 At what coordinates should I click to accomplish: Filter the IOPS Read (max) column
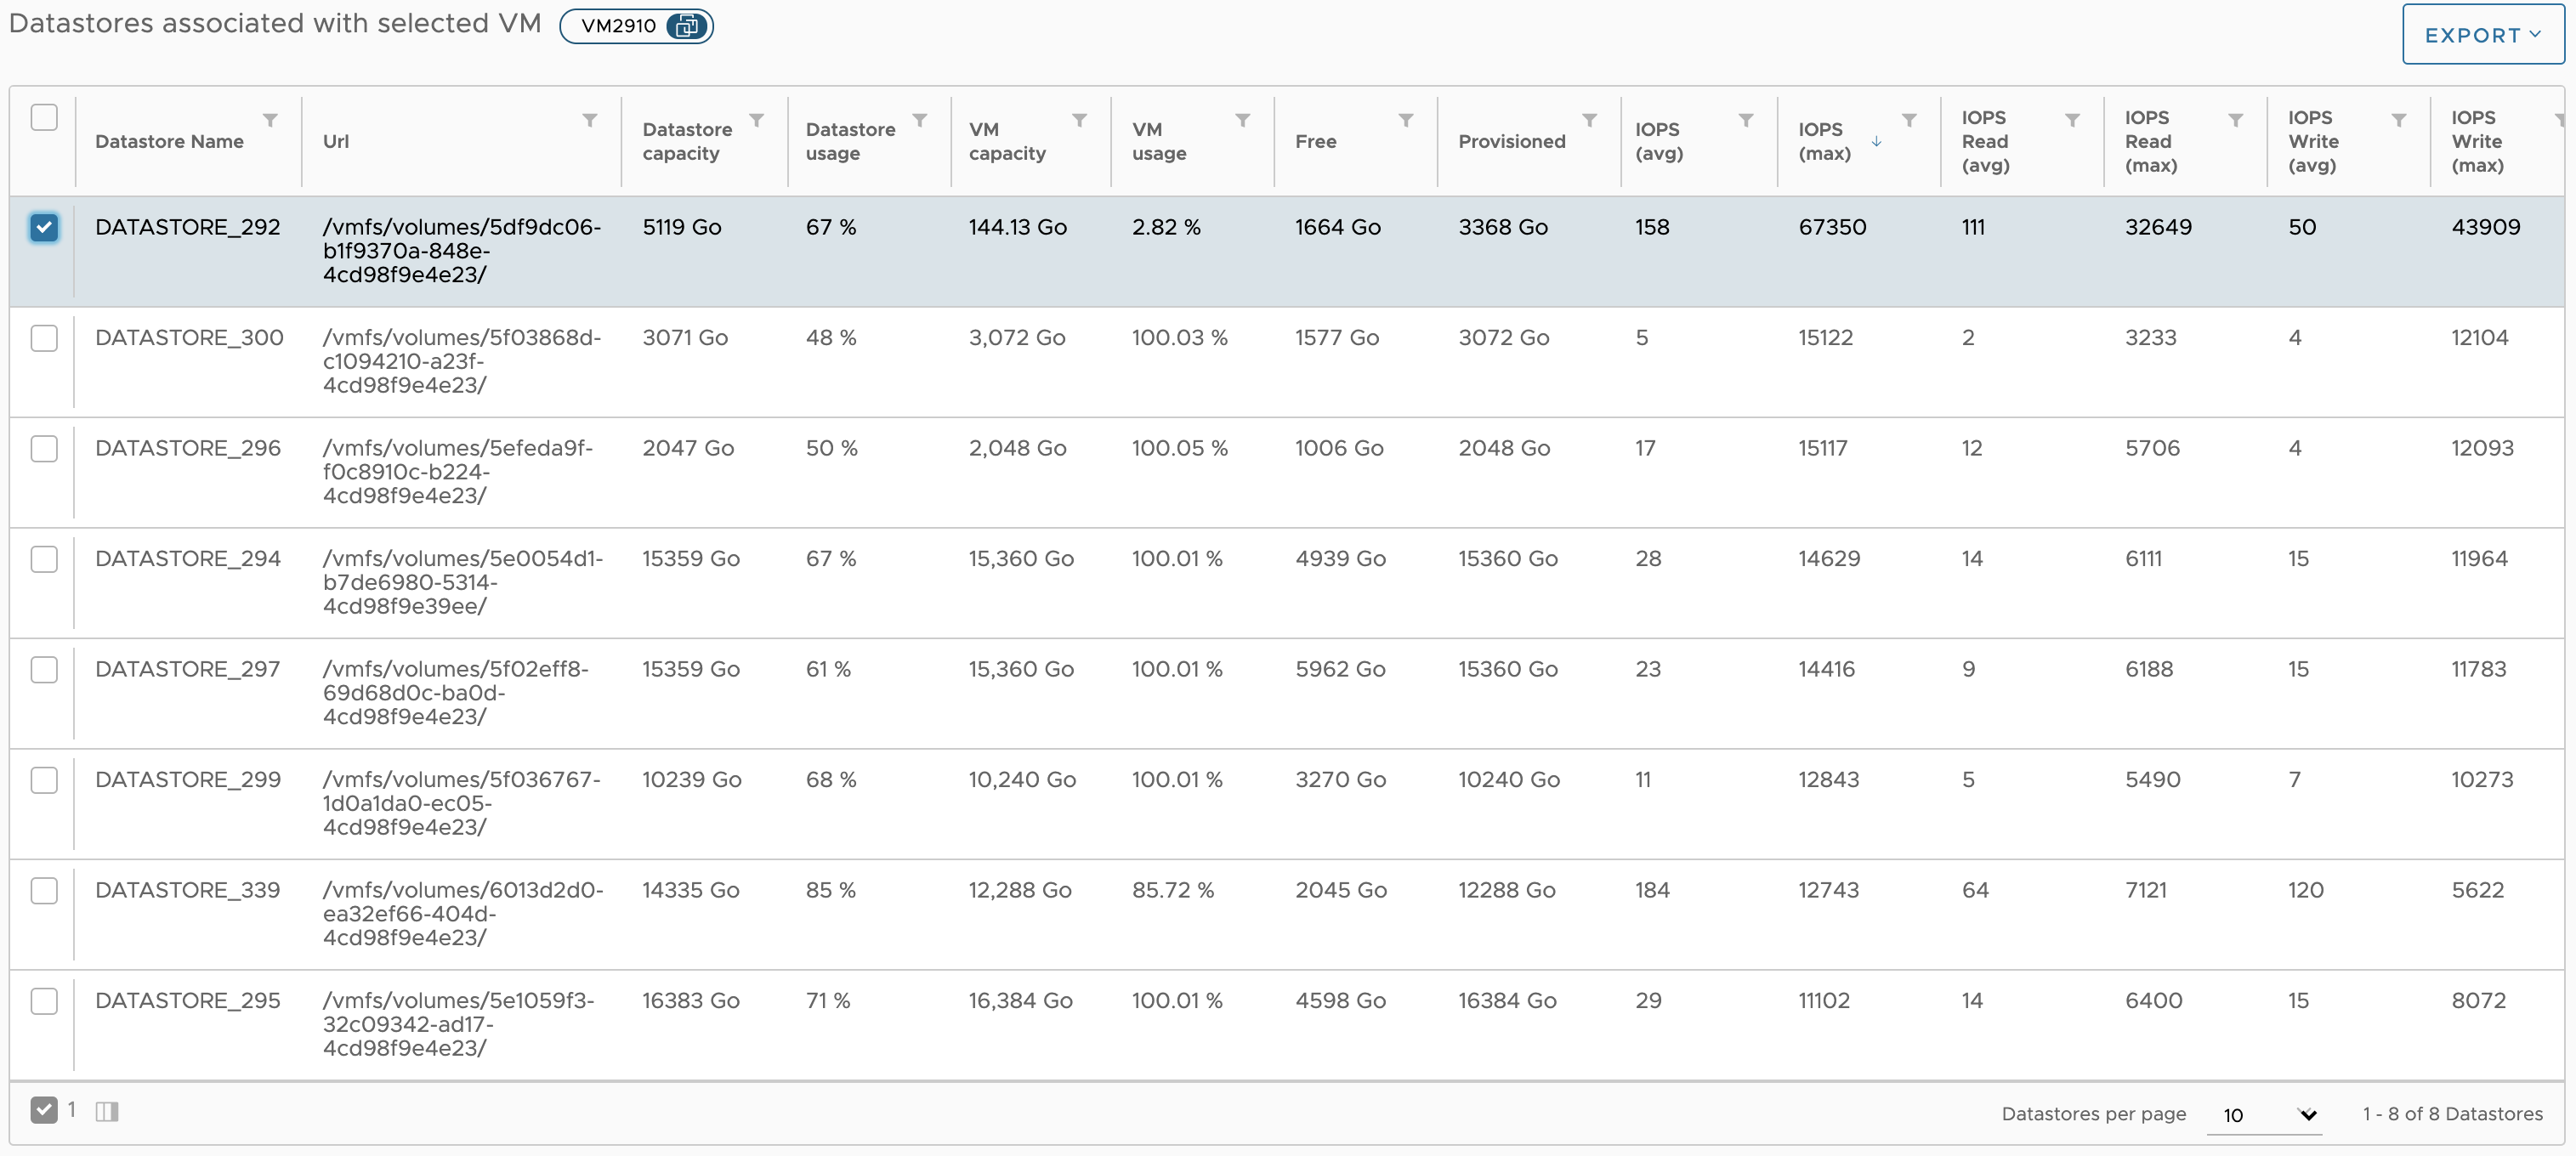coord(2236,120)
